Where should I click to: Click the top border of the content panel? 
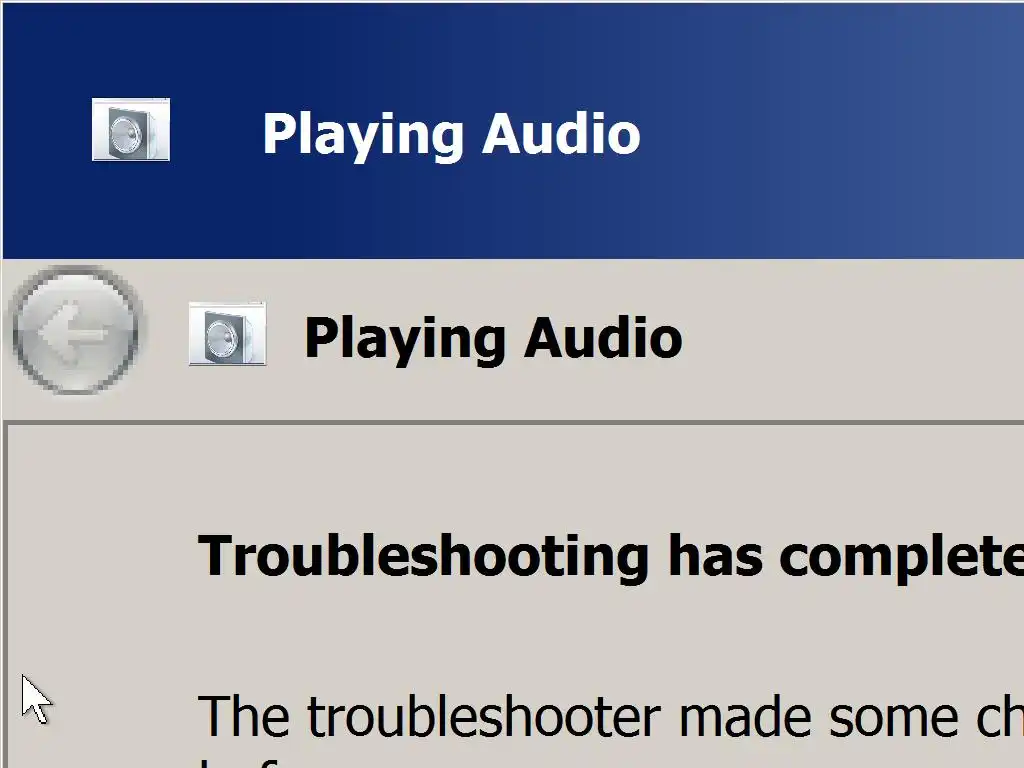coord(513,424)
